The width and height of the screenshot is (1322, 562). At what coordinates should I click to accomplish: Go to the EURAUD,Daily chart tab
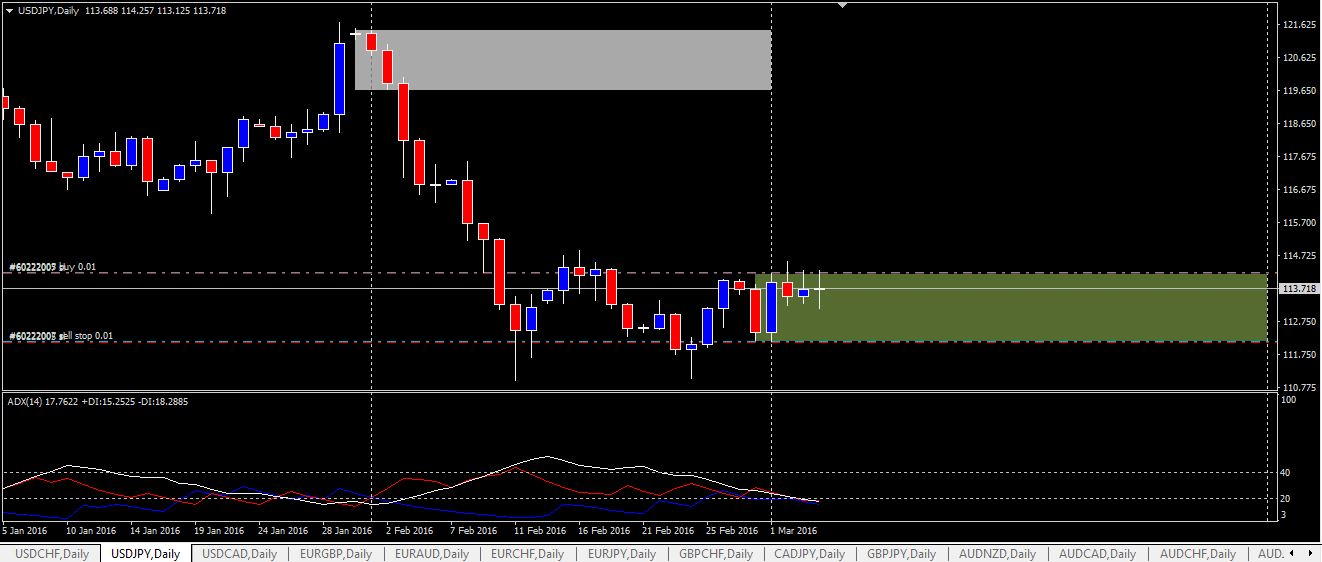click(x=431, y=554)
